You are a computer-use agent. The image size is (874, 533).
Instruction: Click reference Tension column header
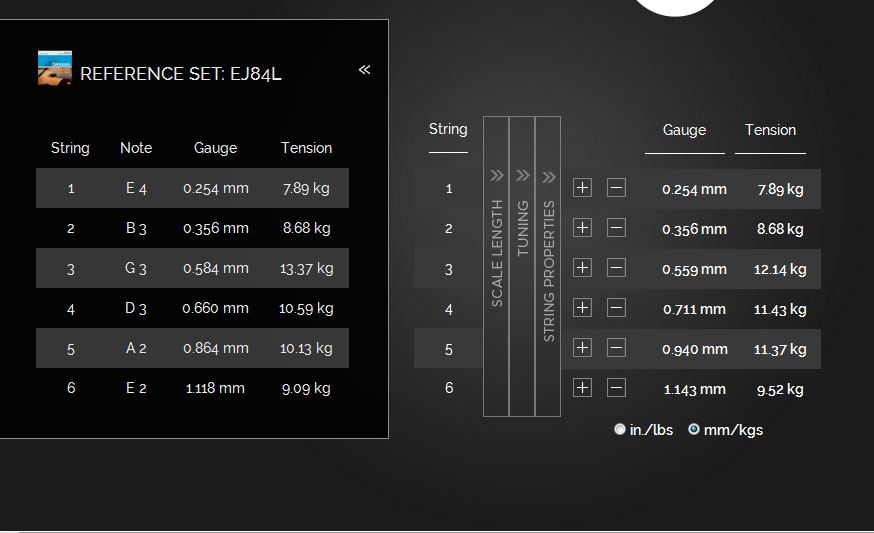pos(306,148)
